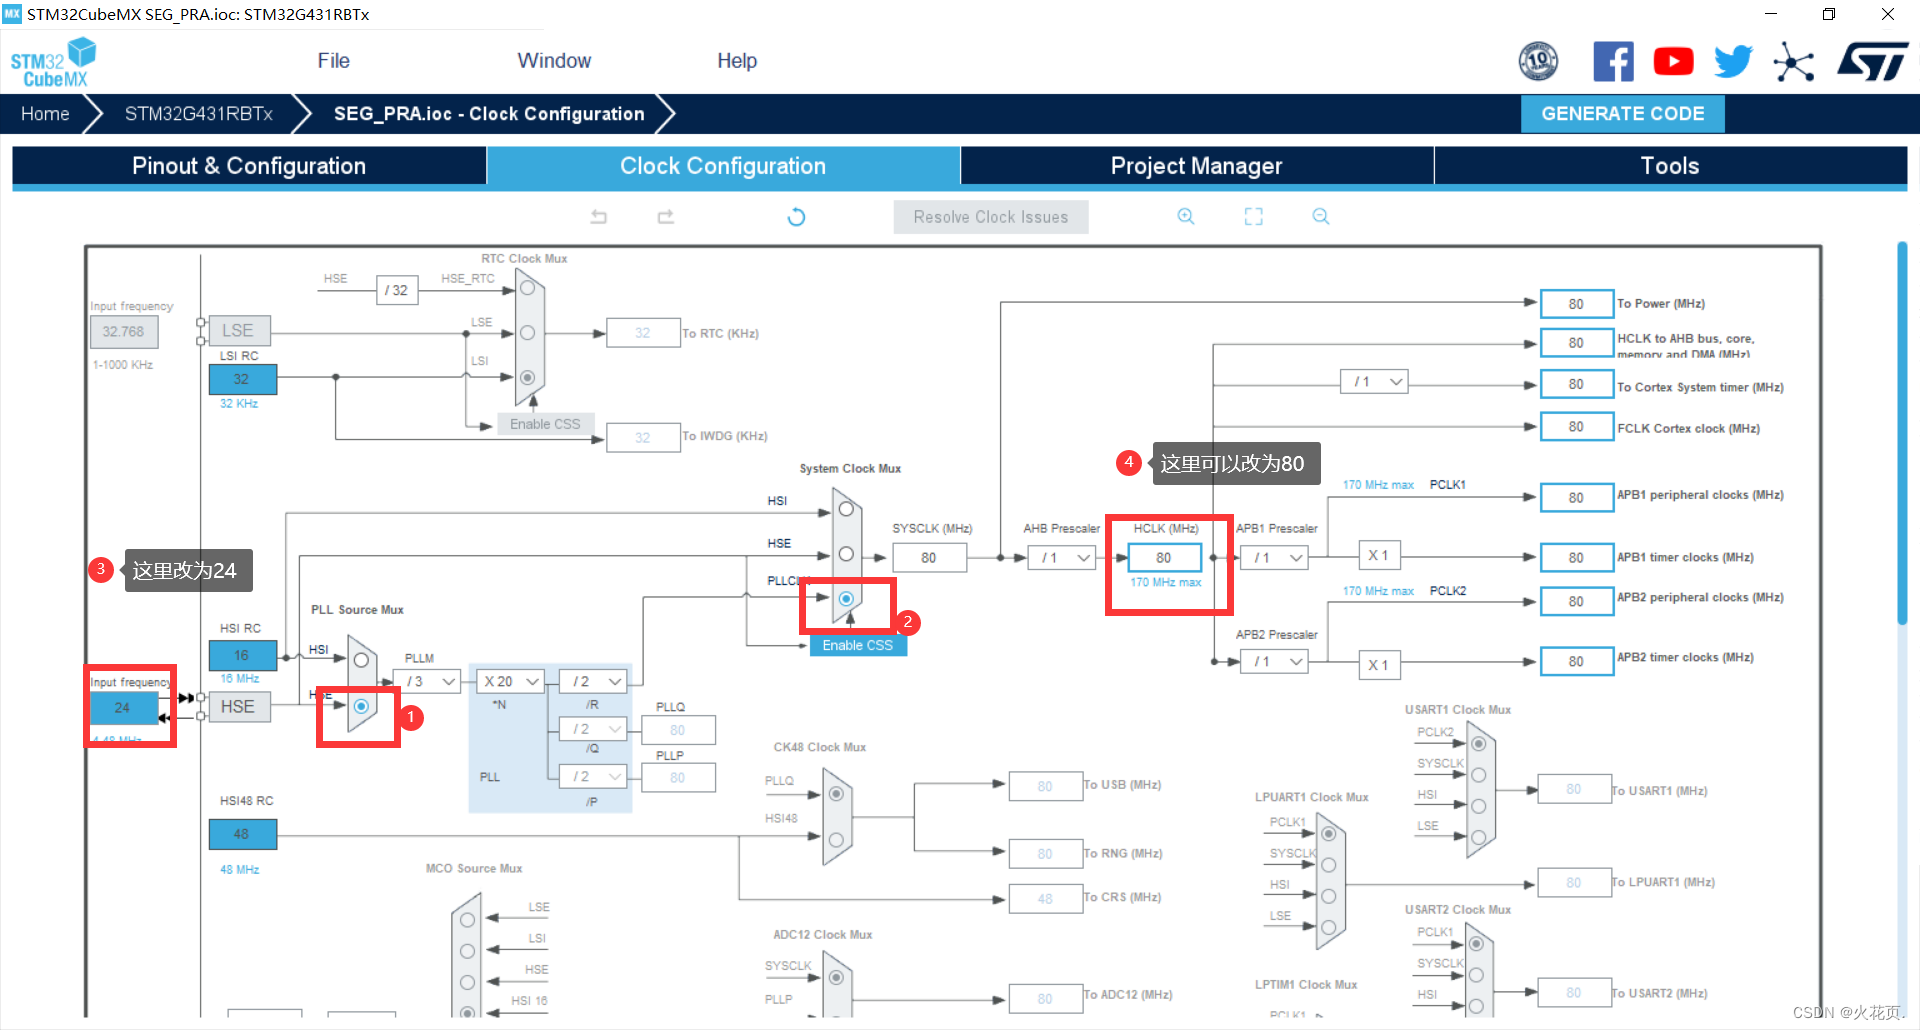Viewport: 1920px width, 1030px height.
Task: Click the STM32CubeMX logo
Action: pyautogui.click(x=53, y=62)
